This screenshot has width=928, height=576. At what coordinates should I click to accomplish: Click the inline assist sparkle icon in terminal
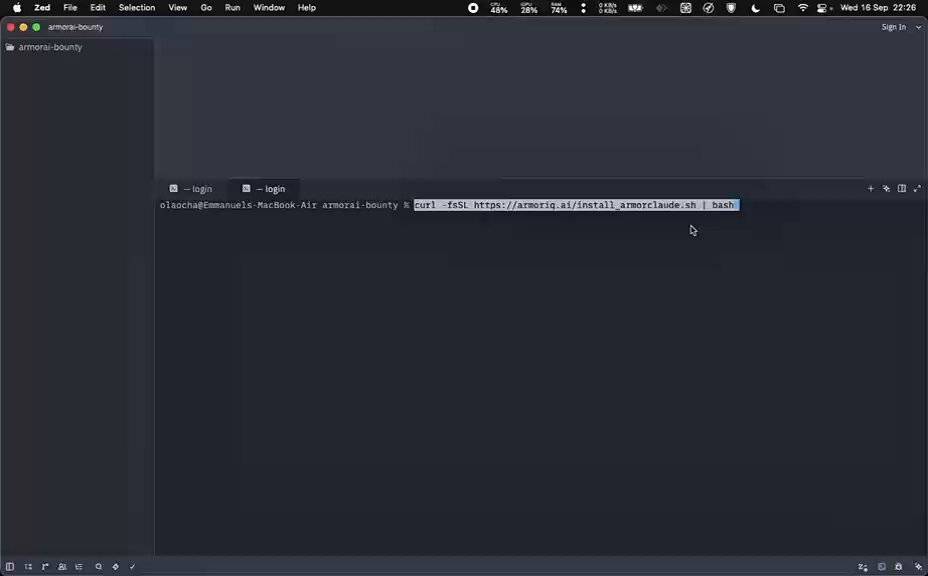[x=886, y=188]
